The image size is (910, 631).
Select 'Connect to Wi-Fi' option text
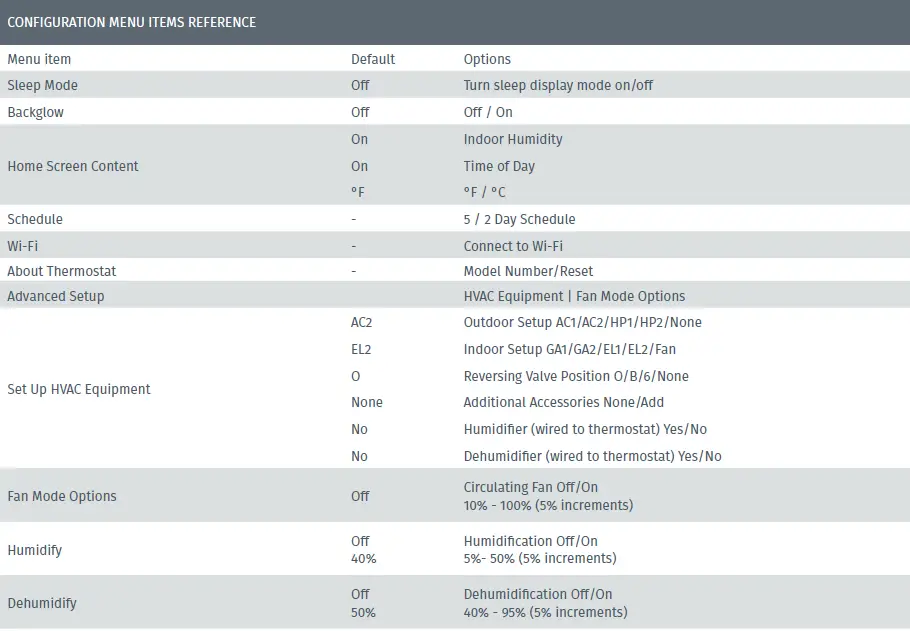[x=513, y=246]
